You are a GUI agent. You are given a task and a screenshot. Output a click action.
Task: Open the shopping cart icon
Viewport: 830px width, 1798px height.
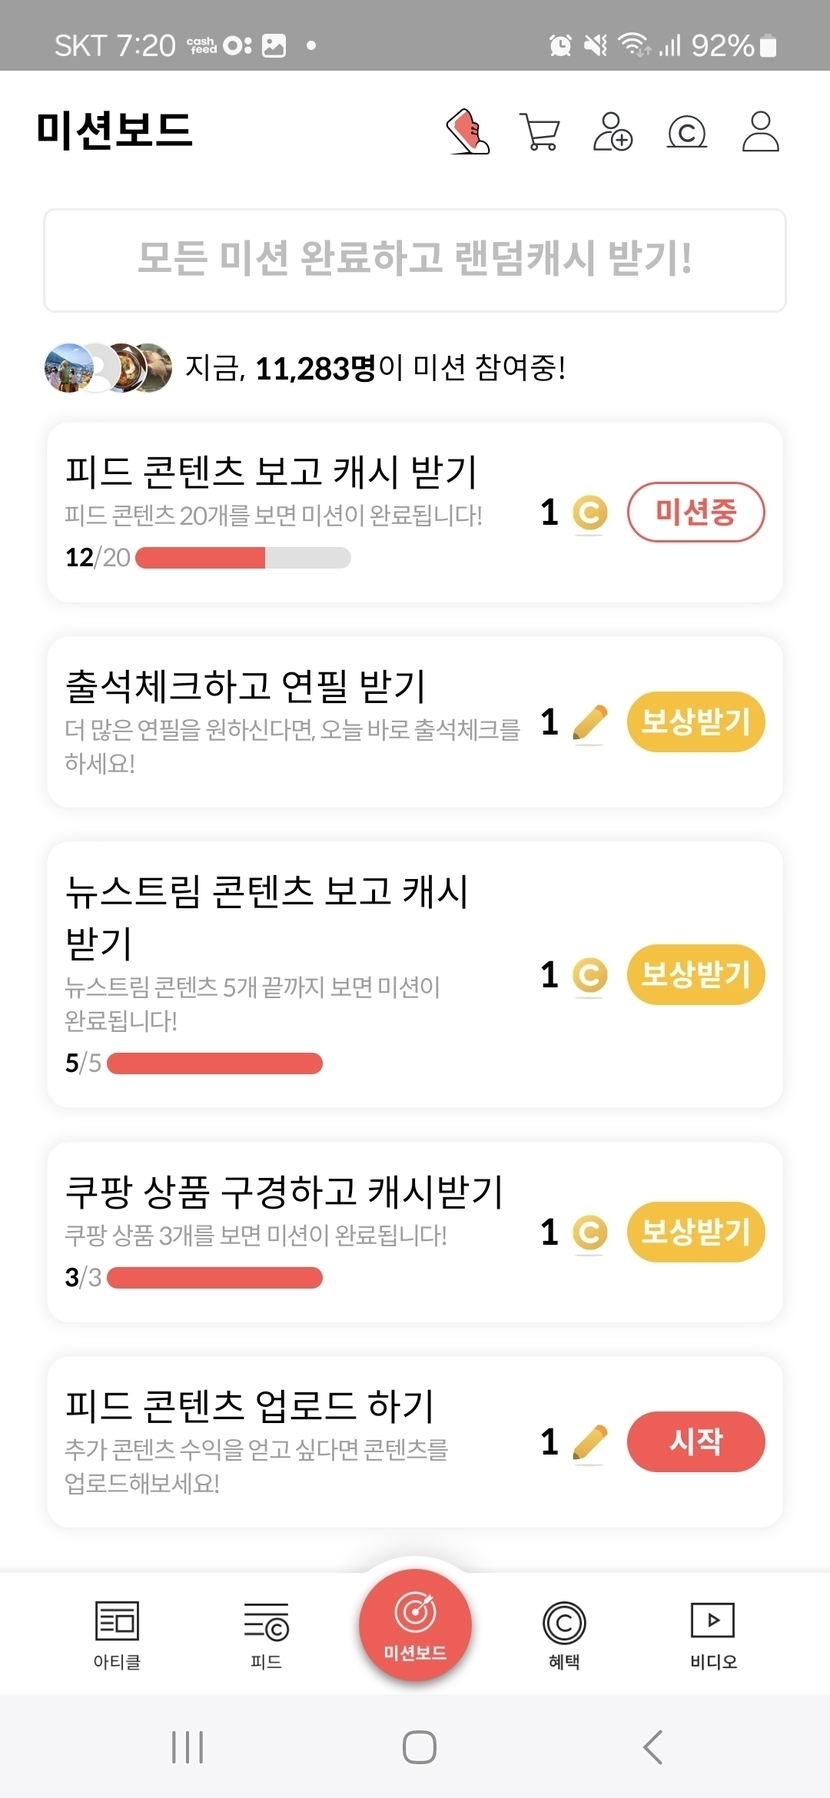click(540, 131)
